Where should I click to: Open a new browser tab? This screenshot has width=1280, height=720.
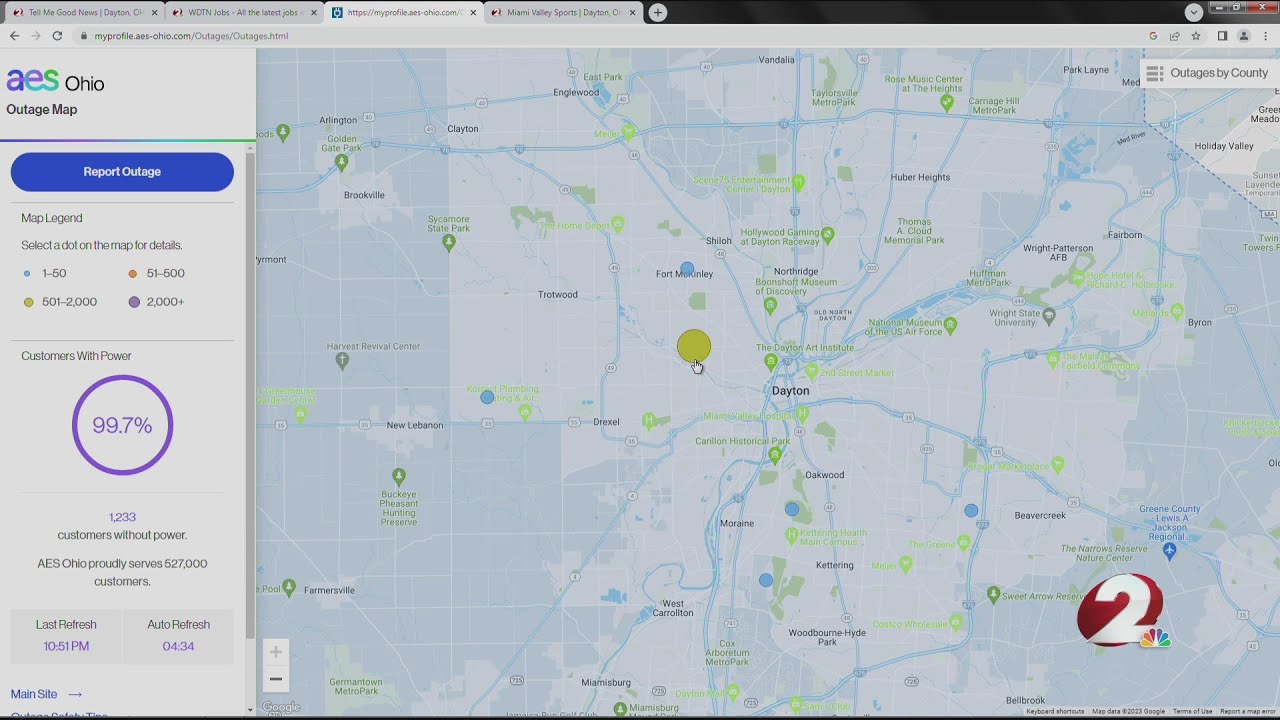pyautogui.click(x=657, y=12)
